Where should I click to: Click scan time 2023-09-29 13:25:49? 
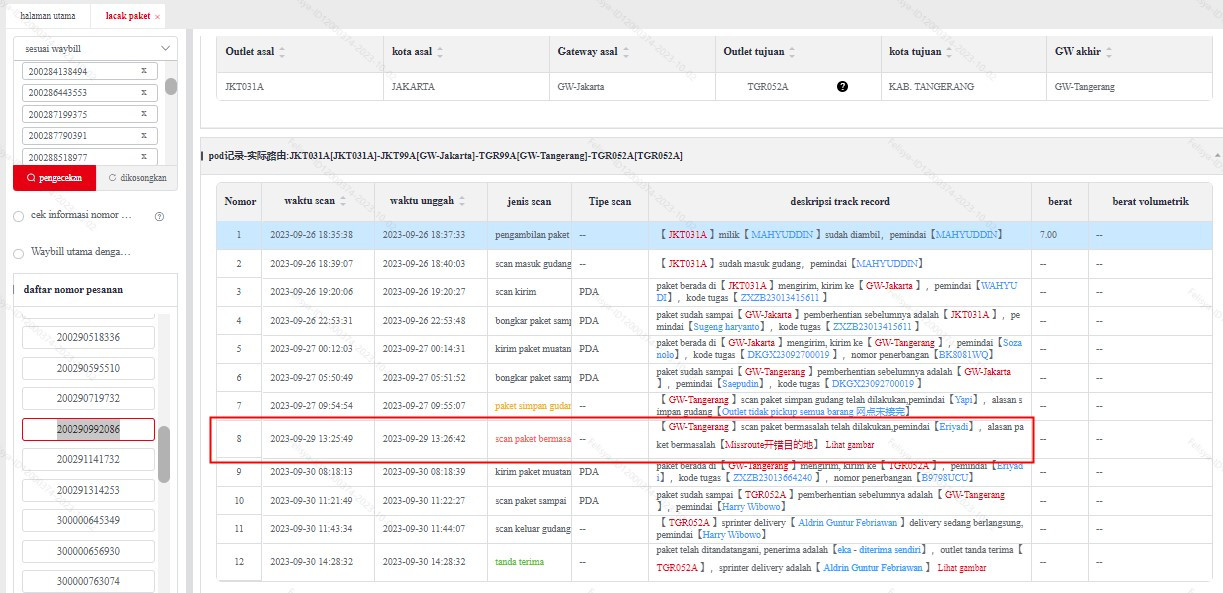pyautogui.click(x=311, y=438)
